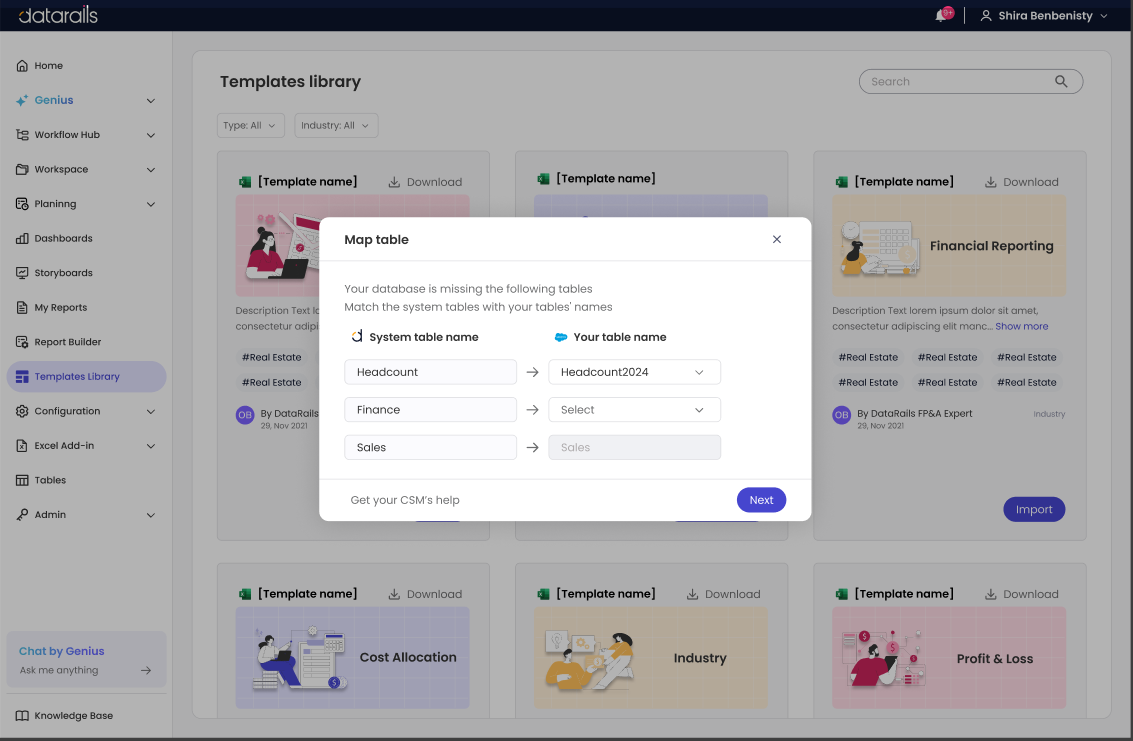Open the Headcount2024 table name dropdown
The width and height of the screenshot is (1133, 741).
tap(634, 371)
